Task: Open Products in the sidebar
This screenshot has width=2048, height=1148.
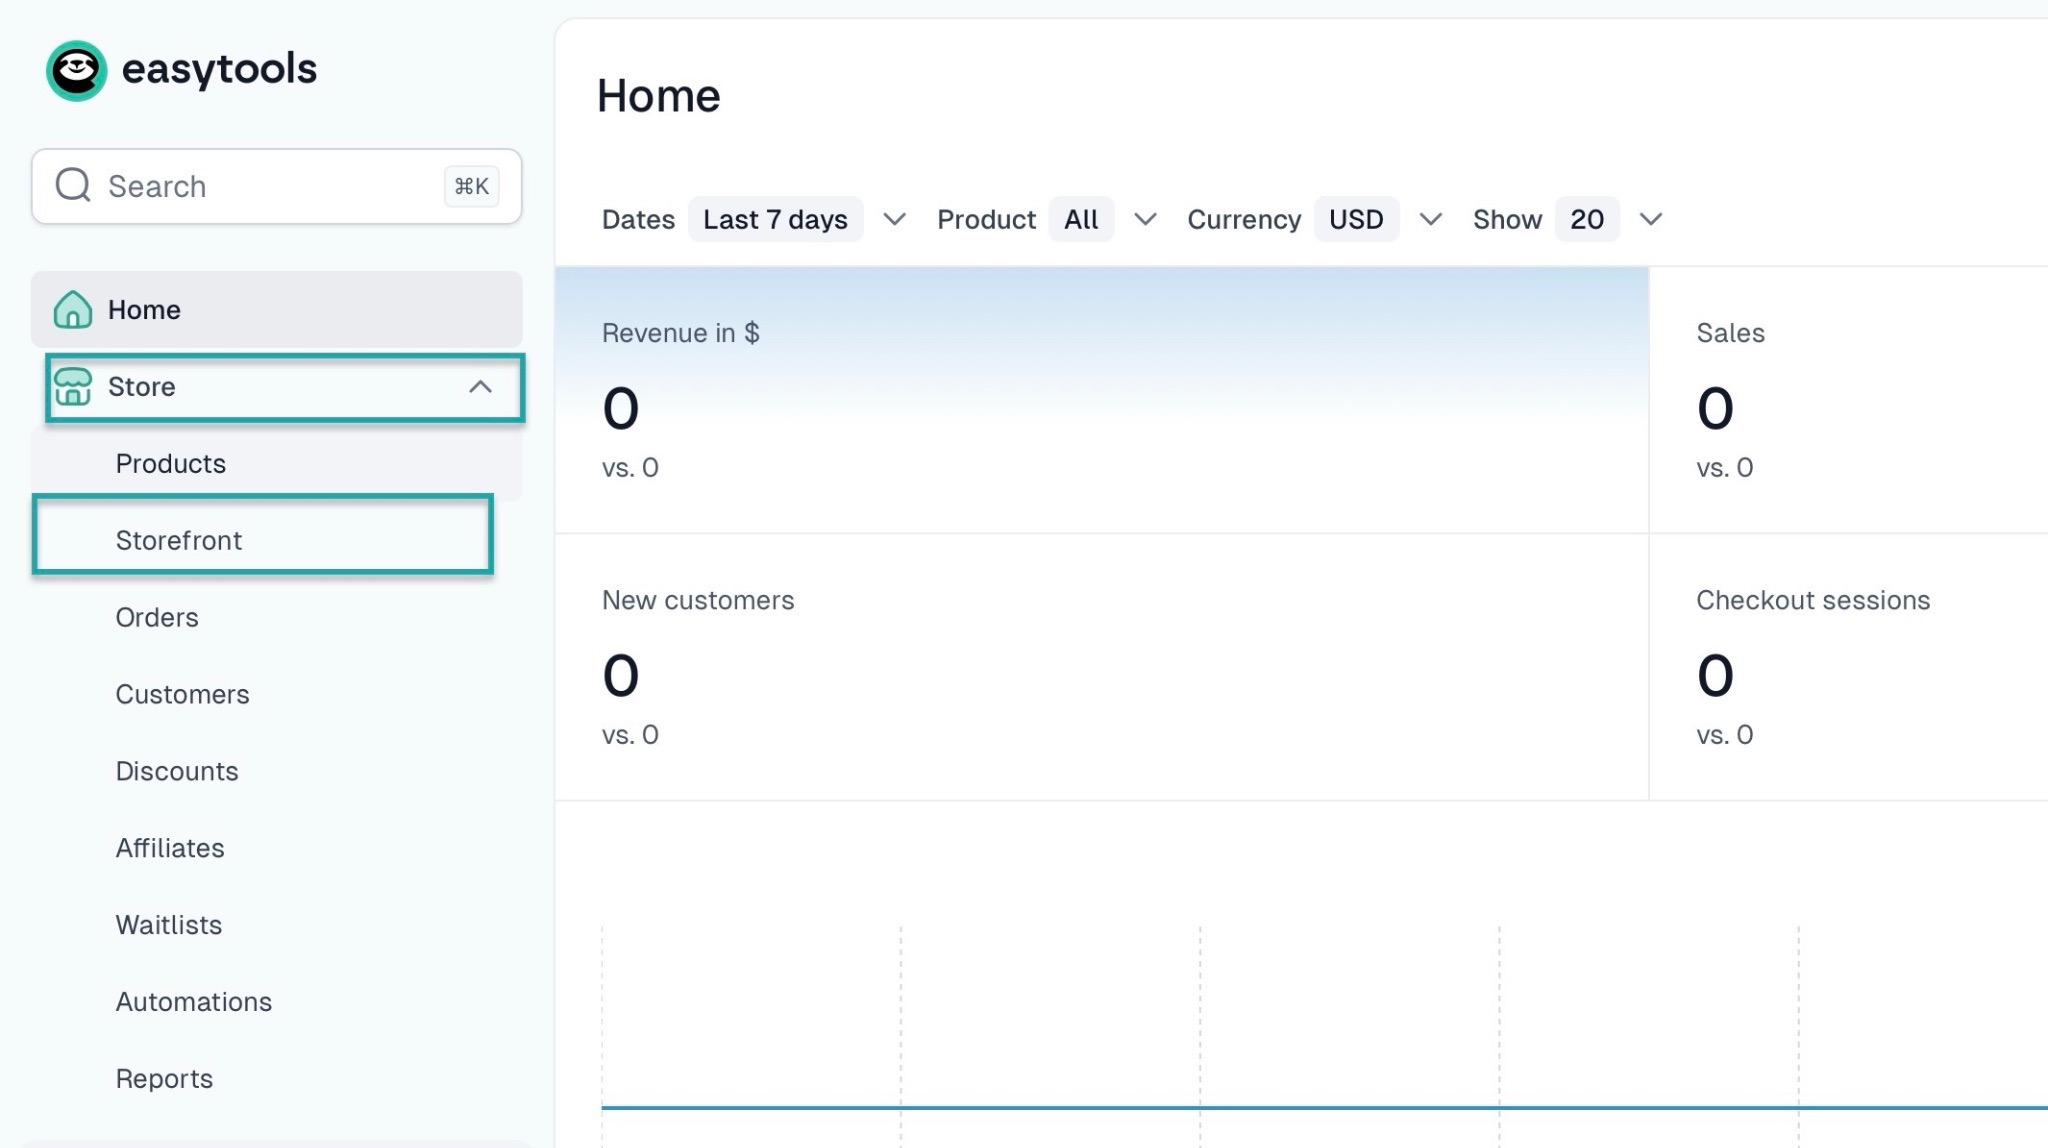Action: point(171,464)
